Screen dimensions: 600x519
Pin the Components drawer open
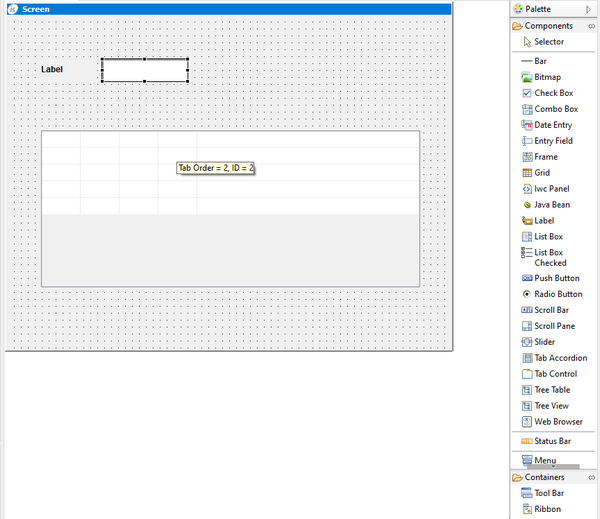[592, 26]
